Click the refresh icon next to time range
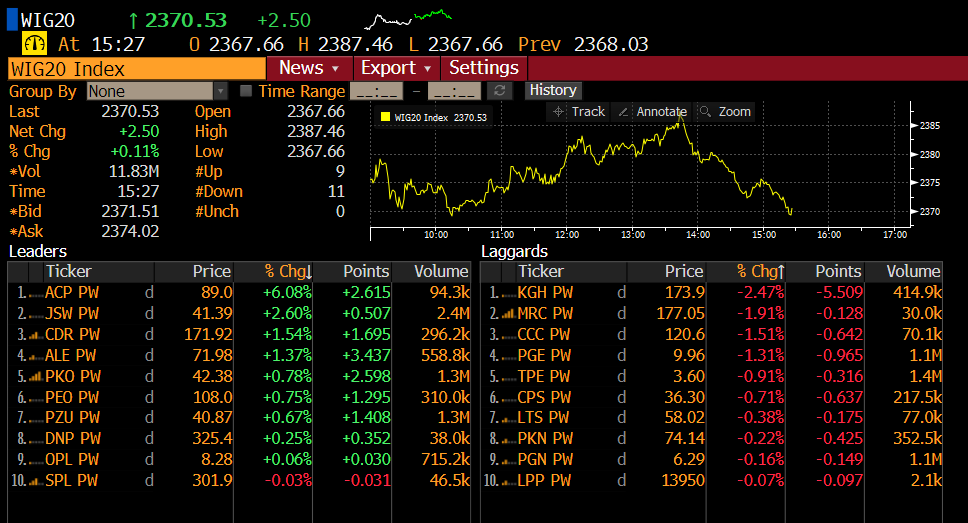This screenshot has height=523, width=968. click(x=501, y=91)
